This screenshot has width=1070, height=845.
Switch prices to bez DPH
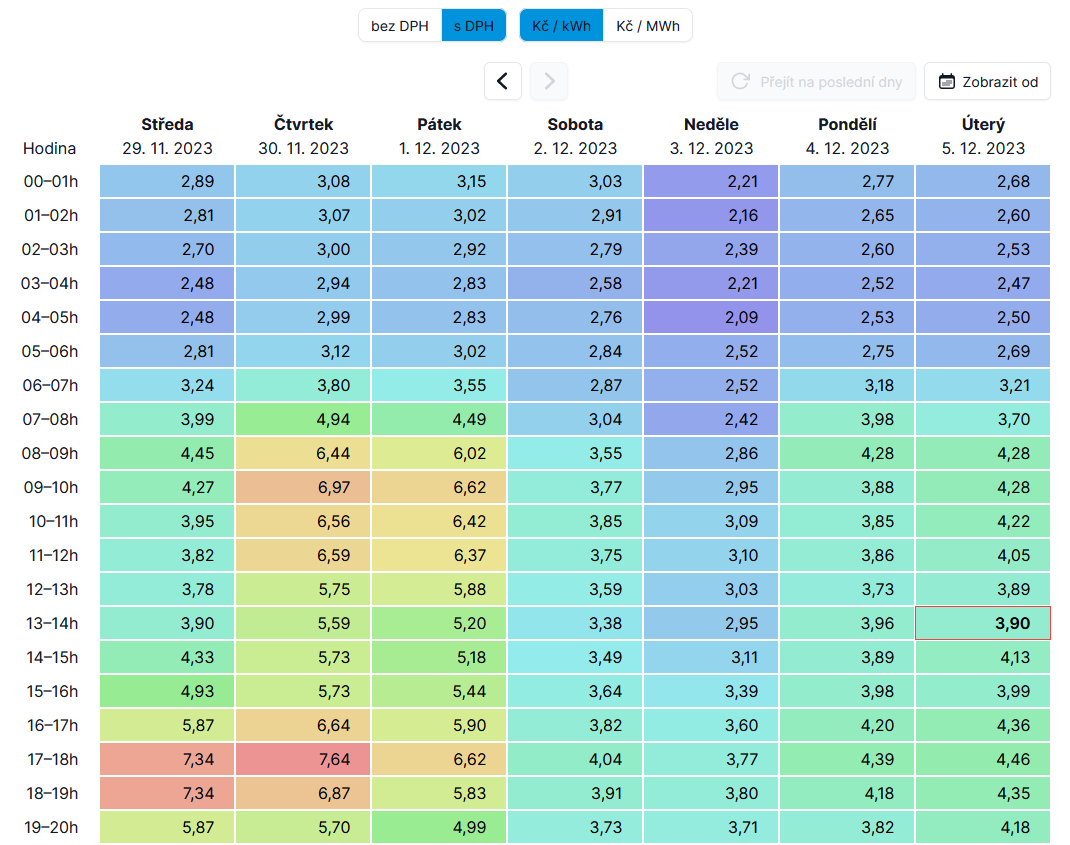click(x=400, y=26)
